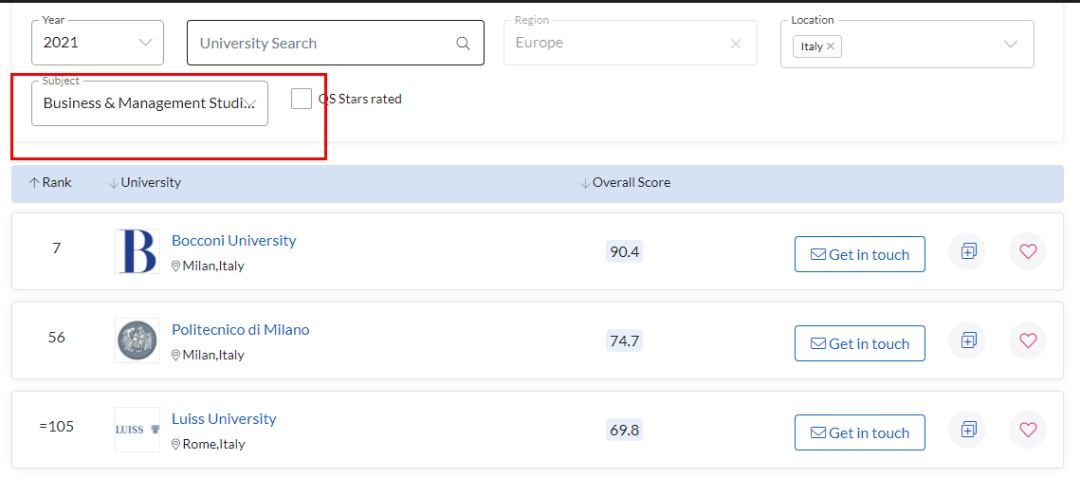Click the Rome,Italy location text
Image resolution: width=1080 pixels, height=478 pixels.
click(x=214, y=444)
